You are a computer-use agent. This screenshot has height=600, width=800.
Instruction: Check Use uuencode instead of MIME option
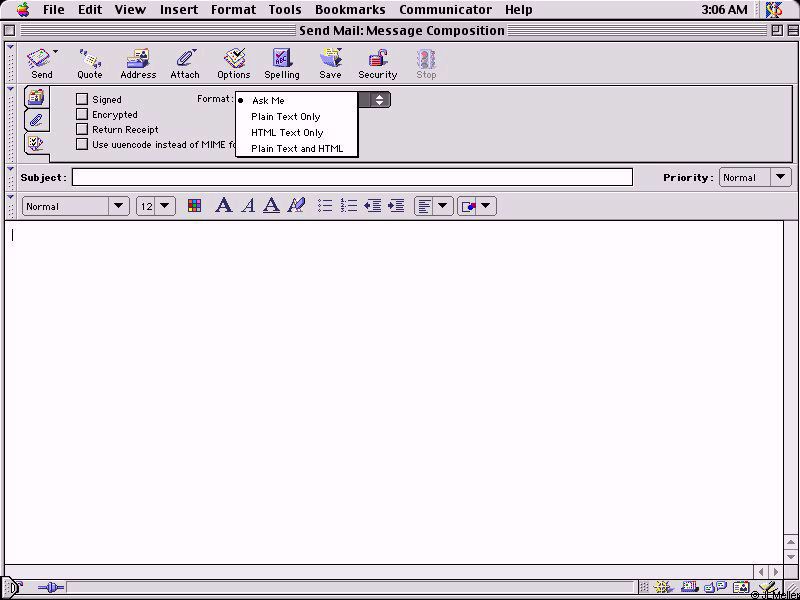click(82, 144)
